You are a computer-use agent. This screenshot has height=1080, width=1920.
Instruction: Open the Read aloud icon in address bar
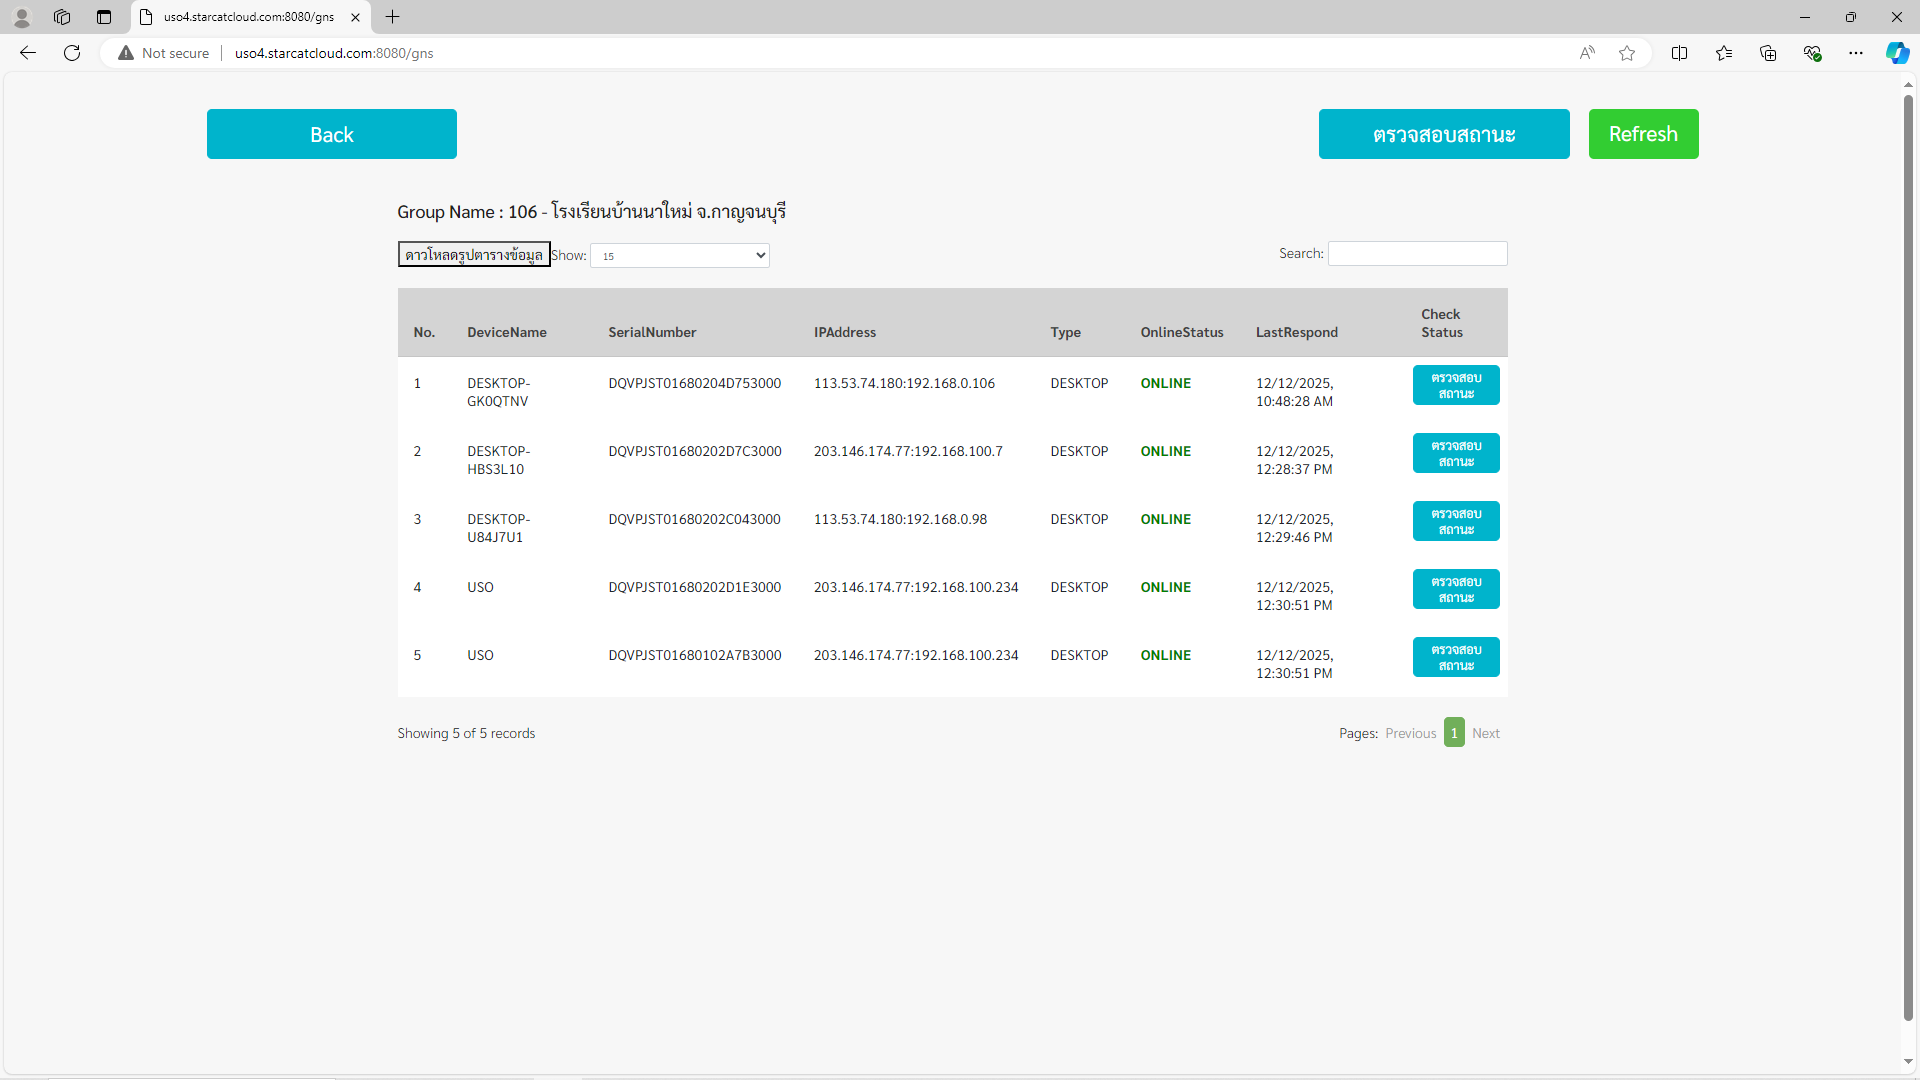(1587, 53)
